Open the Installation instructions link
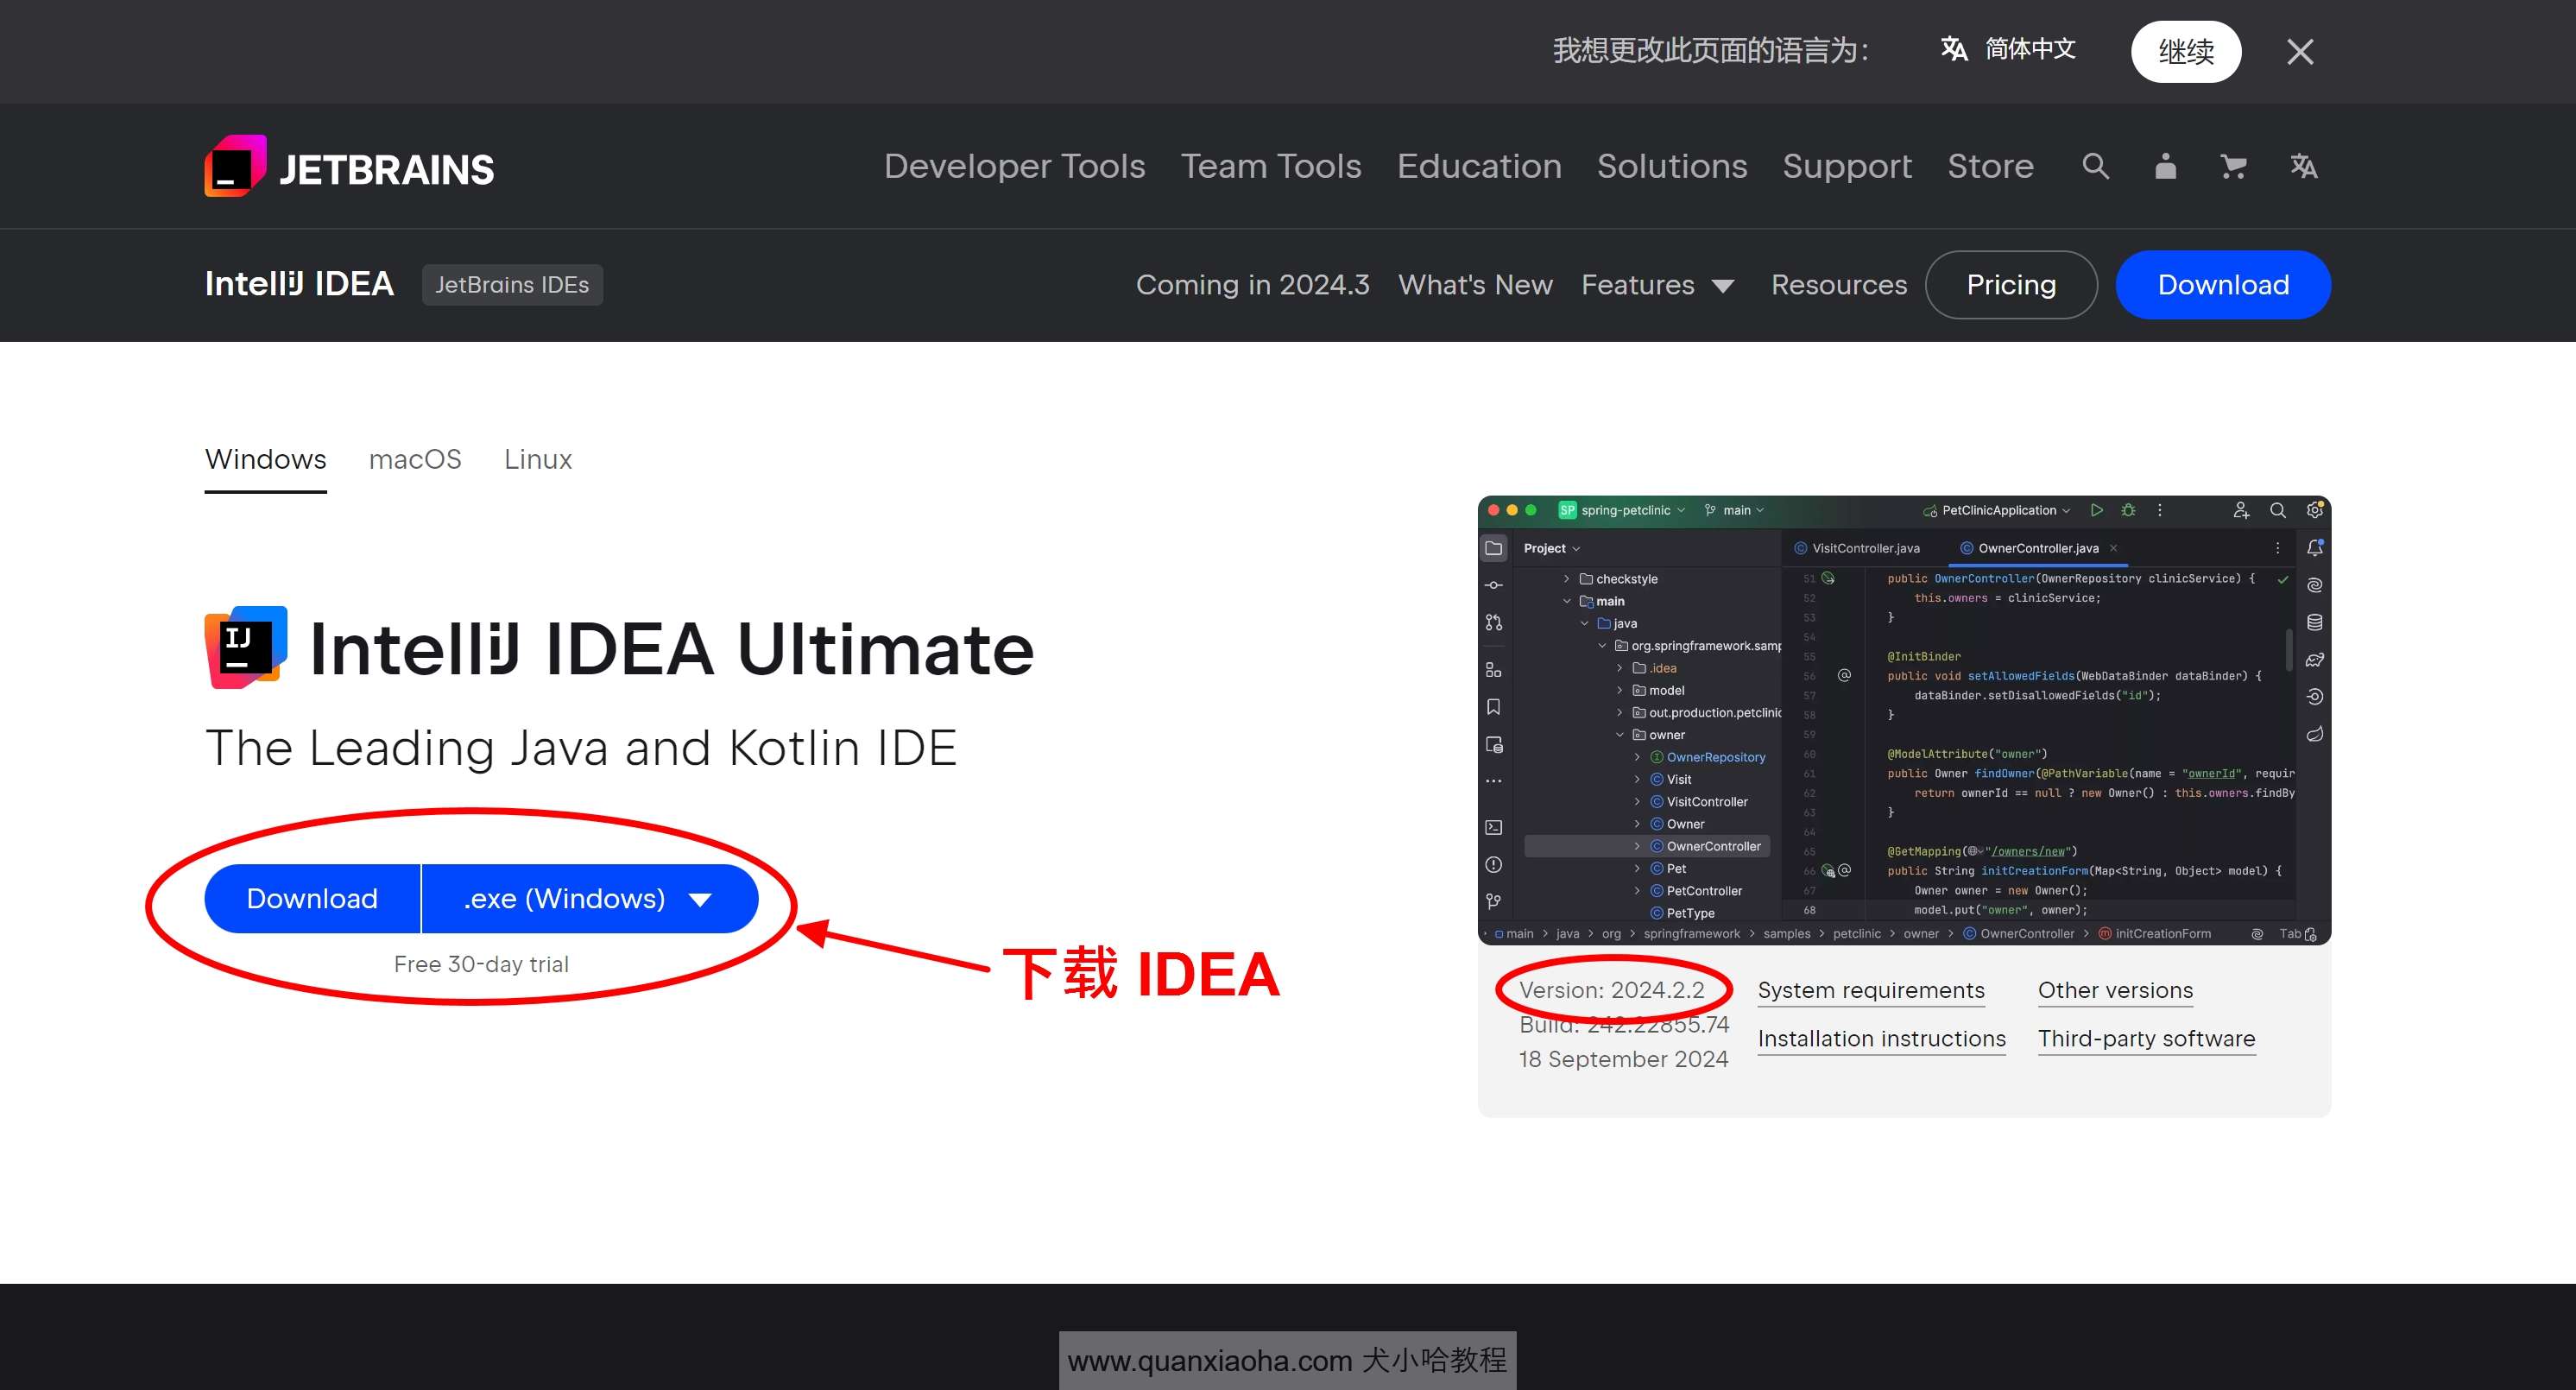This screenshot has width=2576, height=1390. [1881, 1039]
